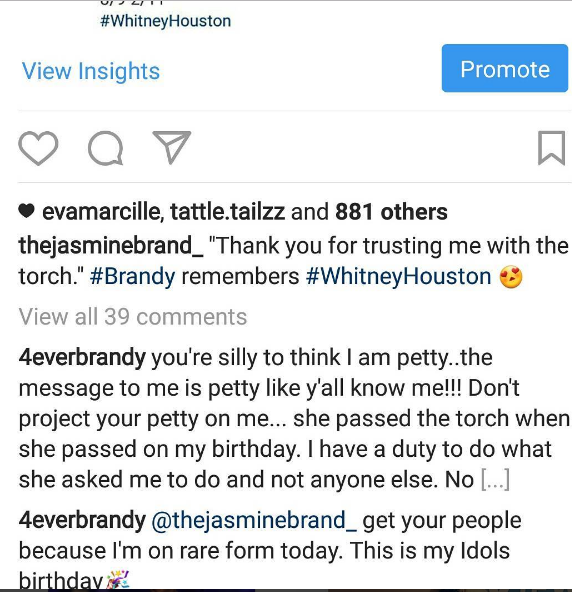Viewport: 572px width, 592px height.
Task: Click the heart-eyes emoji in caption
Action: [x=510, y=276]
